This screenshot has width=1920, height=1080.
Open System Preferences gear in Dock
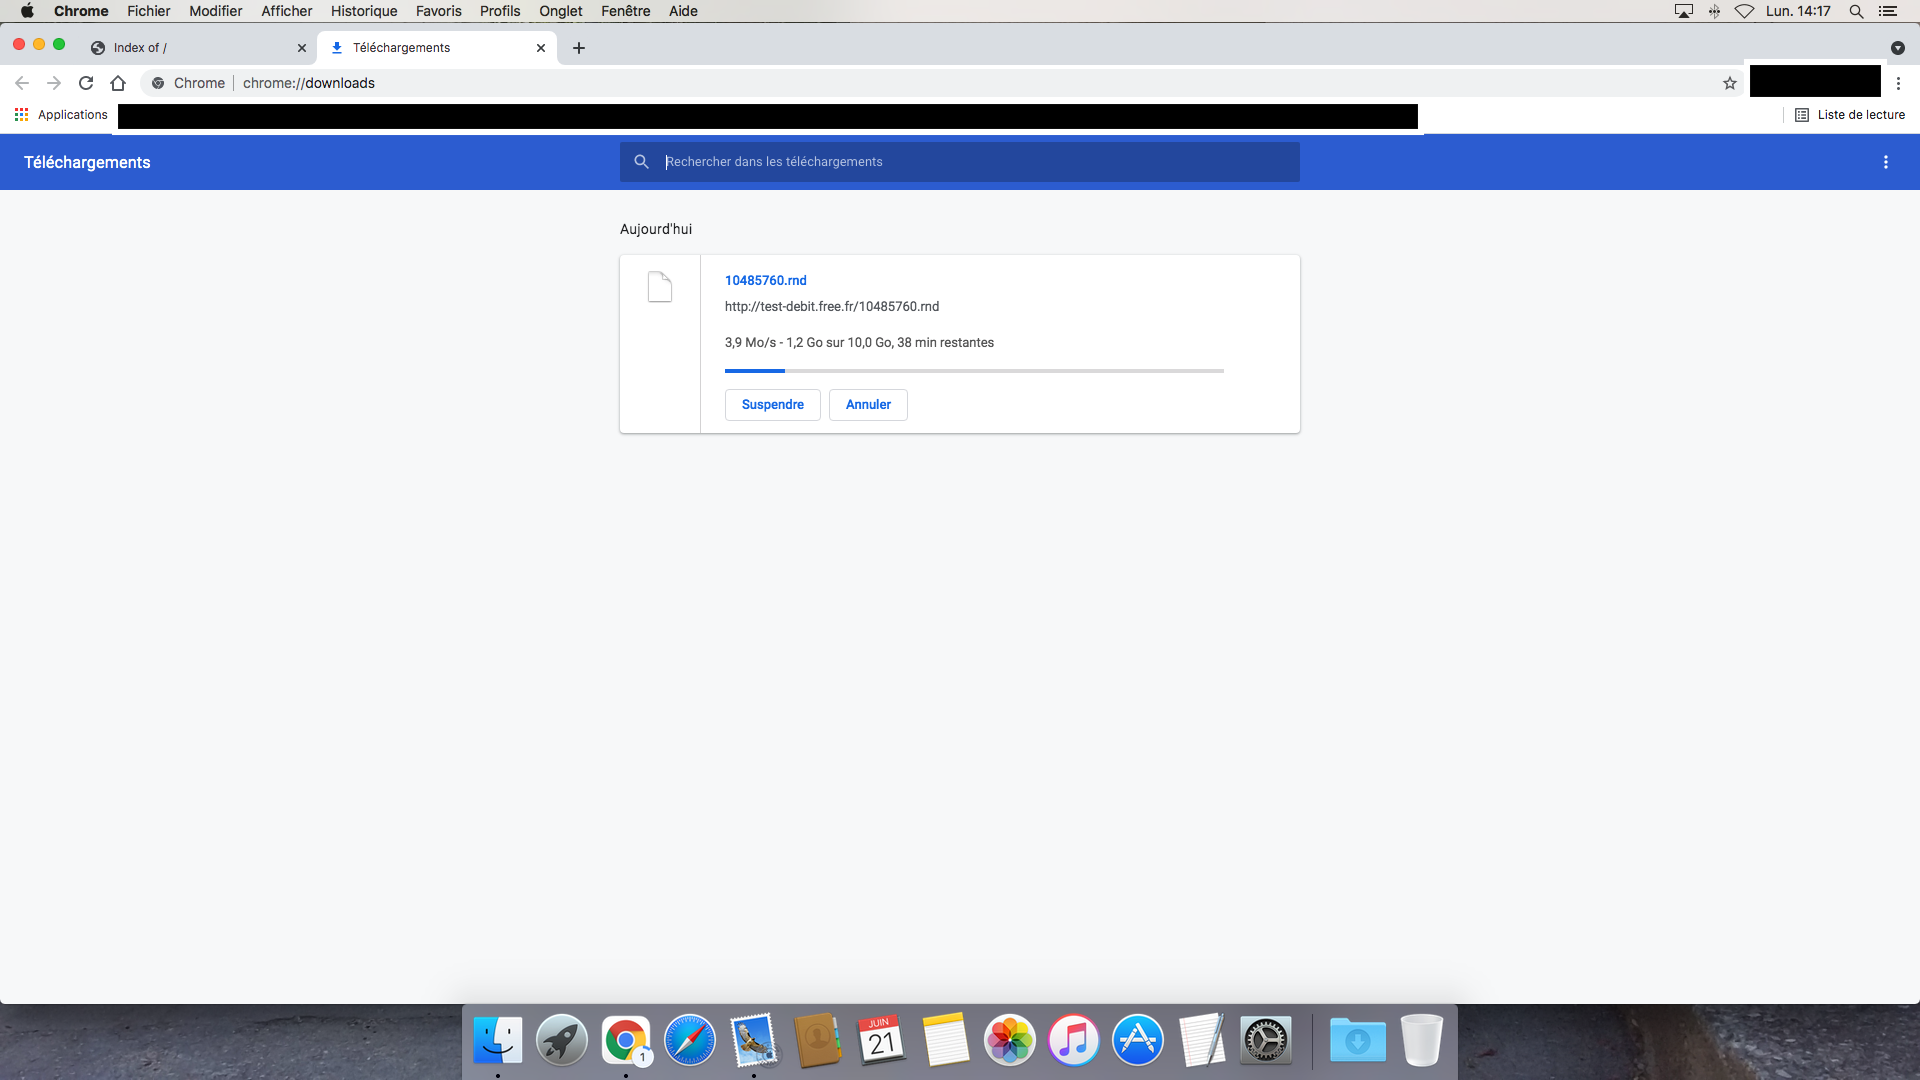(x=1266, y=1041)
